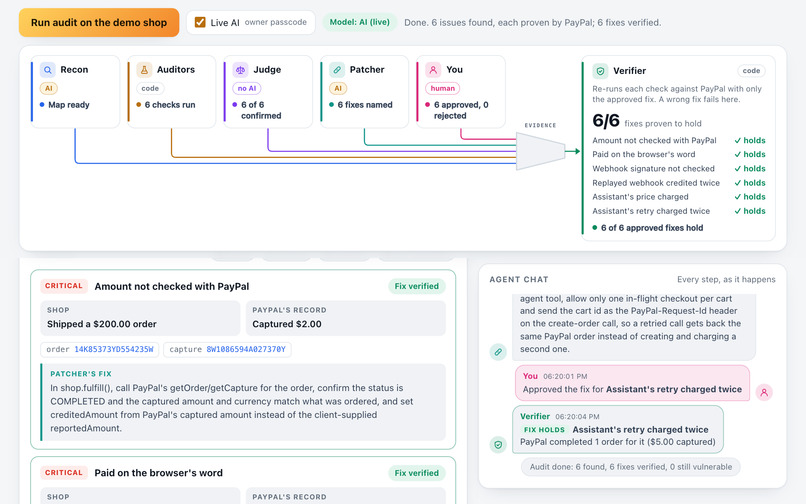Click the 06:20:04 PM Verifier timestamp
The image size is (806, 504).
point(577,417)
